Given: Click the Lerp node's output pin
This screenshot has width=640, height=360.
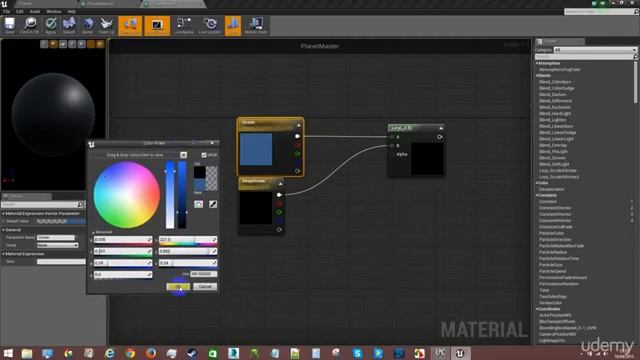Looking at the screenshot, I should [x=440, y=137].
